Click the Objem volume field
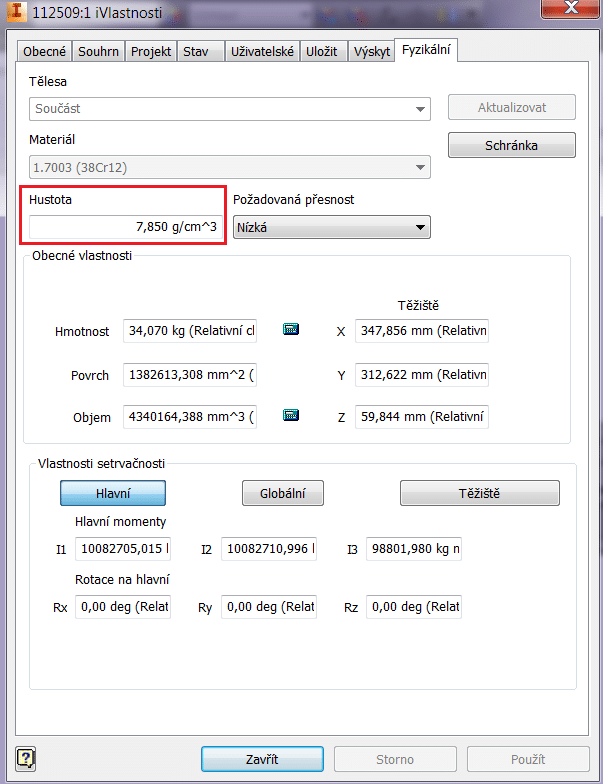 click(x=190, y=417)
